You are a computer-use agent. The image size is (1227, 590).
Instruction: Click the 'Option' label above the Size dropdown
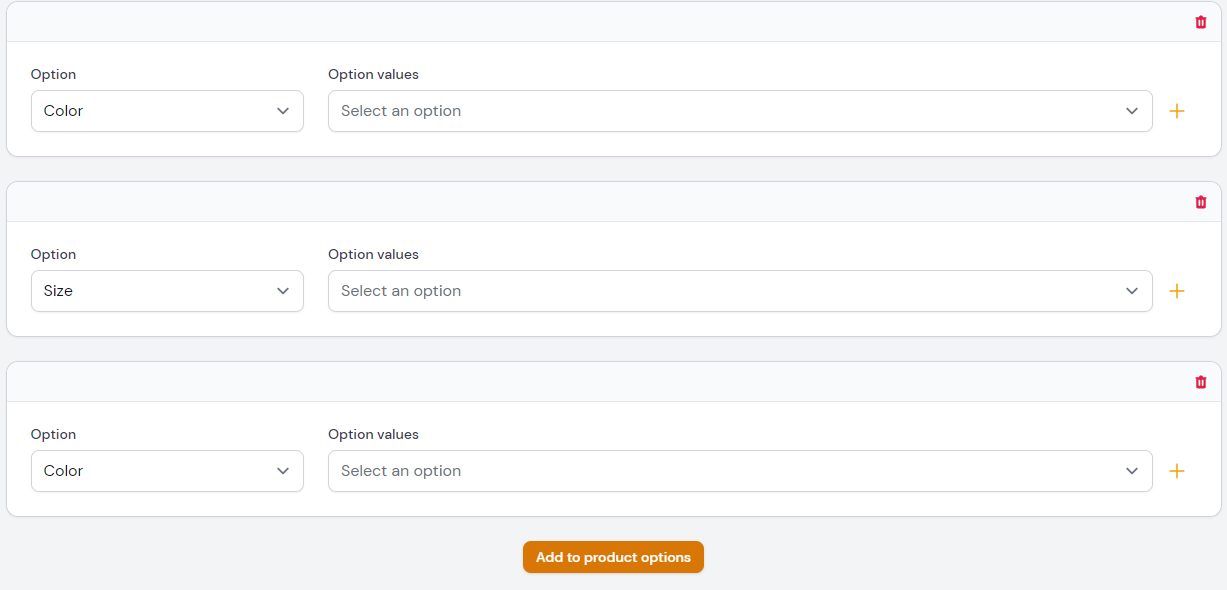(x=53, y=254)
